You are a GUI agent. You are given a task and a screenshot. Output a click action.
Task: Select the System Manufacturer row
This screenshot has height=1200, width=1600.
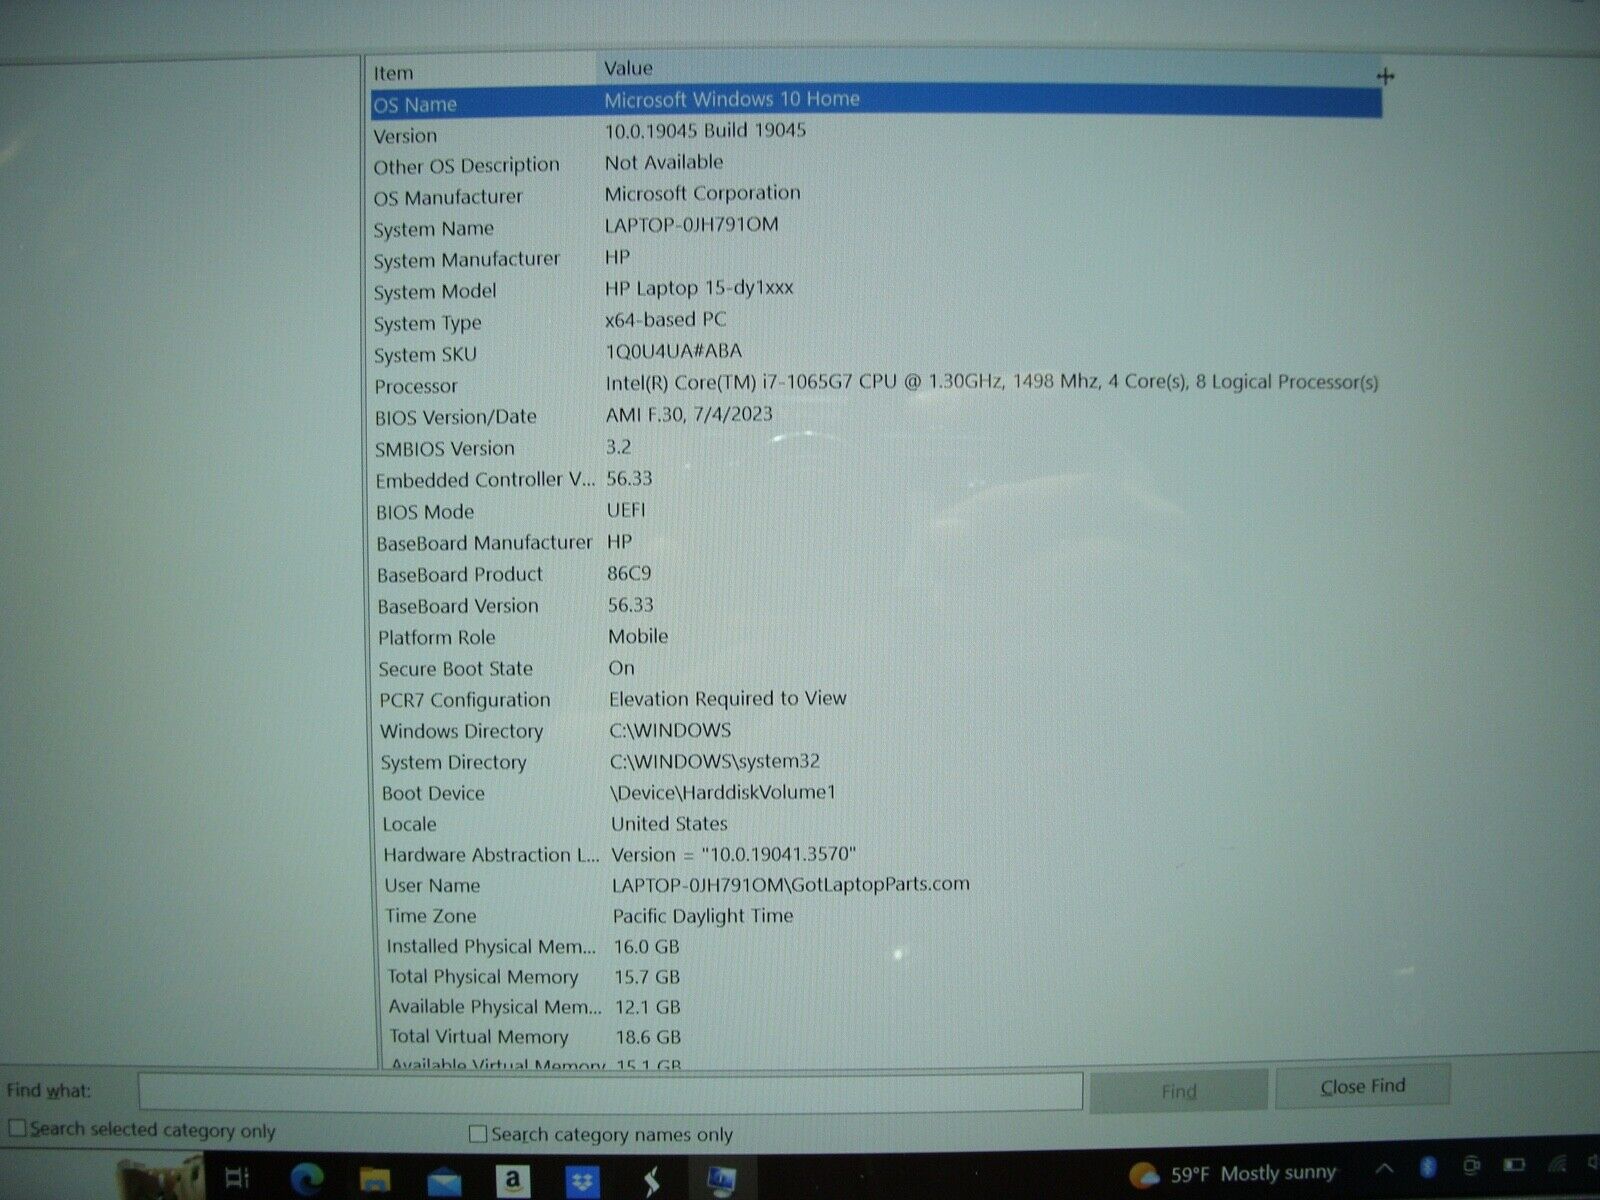[x=876, y=259]
